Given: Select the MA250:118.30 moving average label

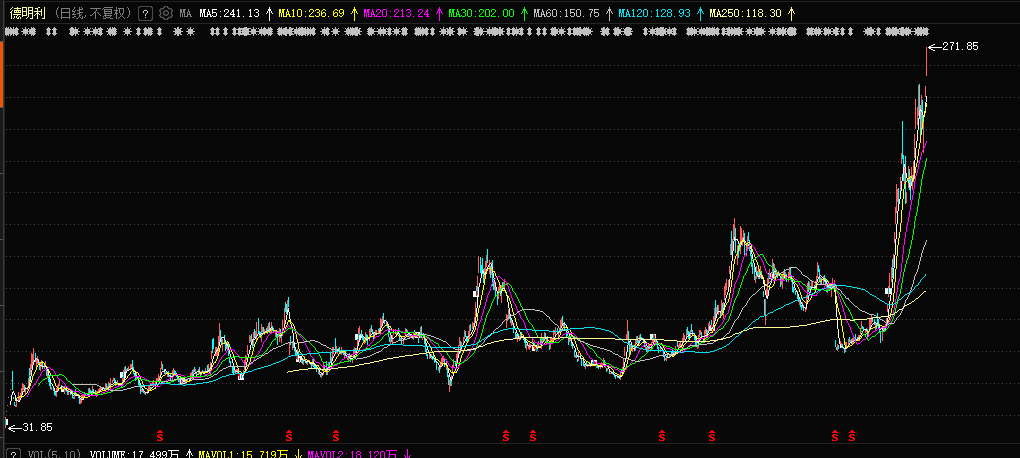Looking at the screenshot, I should coord(745,14).
